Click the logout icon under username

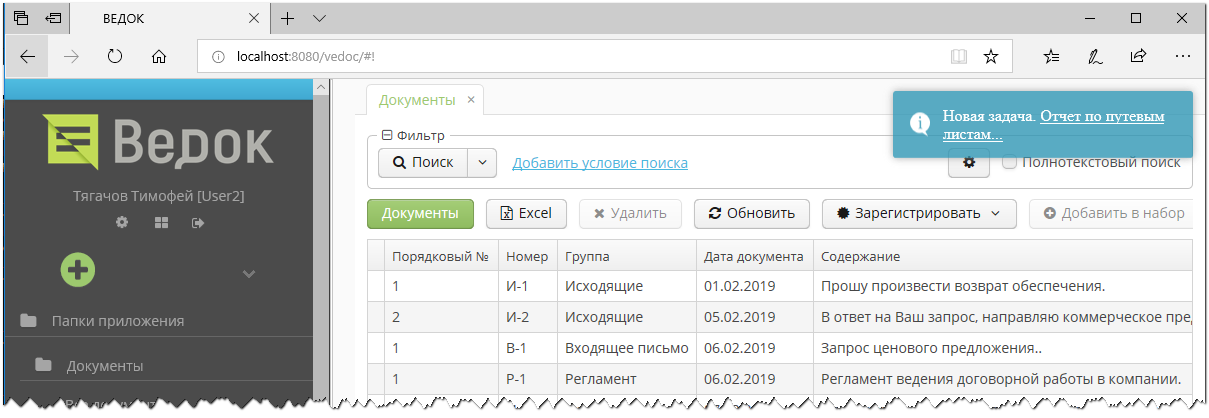coord(198,222)
